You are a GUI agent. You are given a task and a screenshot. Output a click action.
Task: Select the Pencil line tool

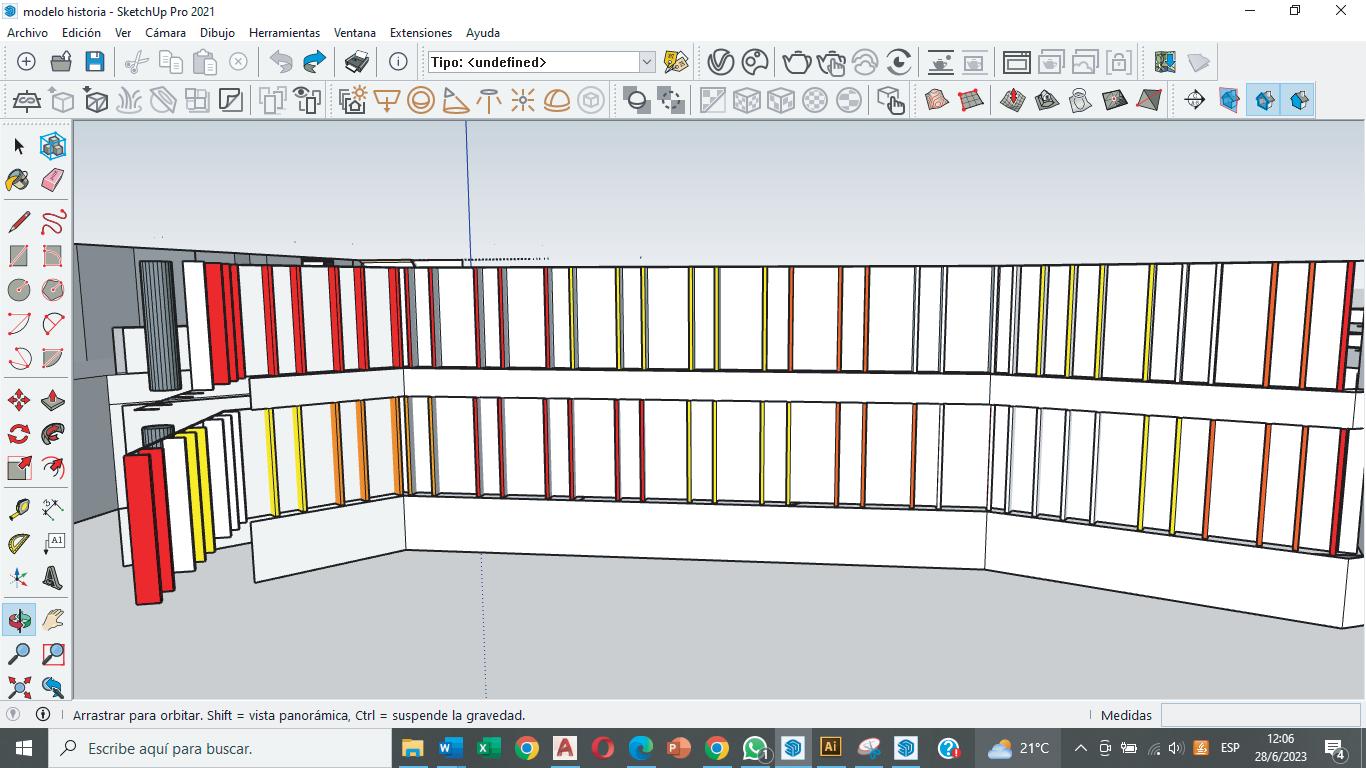point(18,221)
